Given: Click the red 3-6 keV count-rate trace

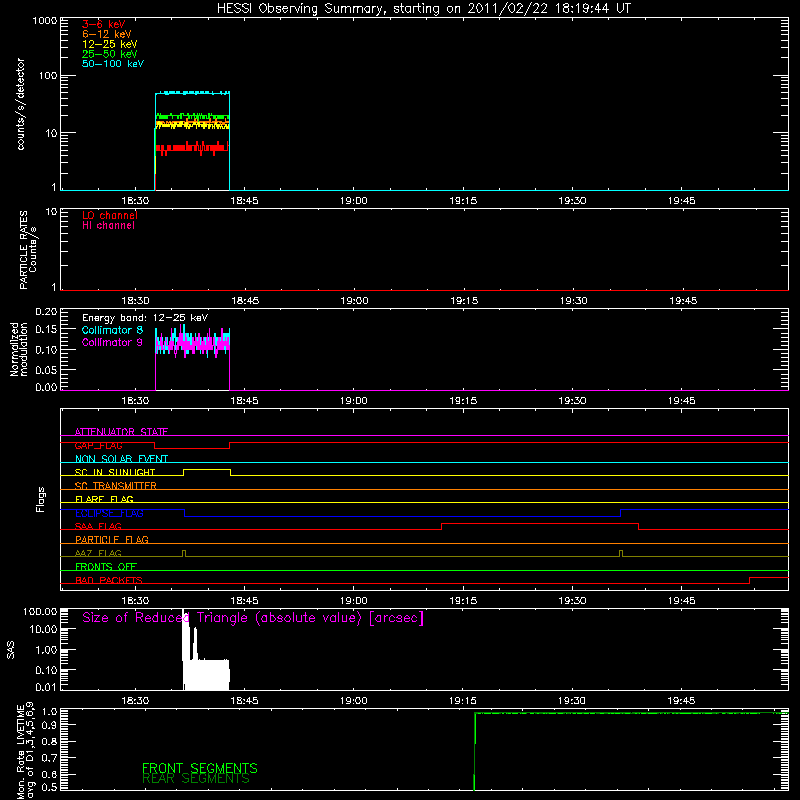Looking at the screenshot, I should tap(191, 148).
